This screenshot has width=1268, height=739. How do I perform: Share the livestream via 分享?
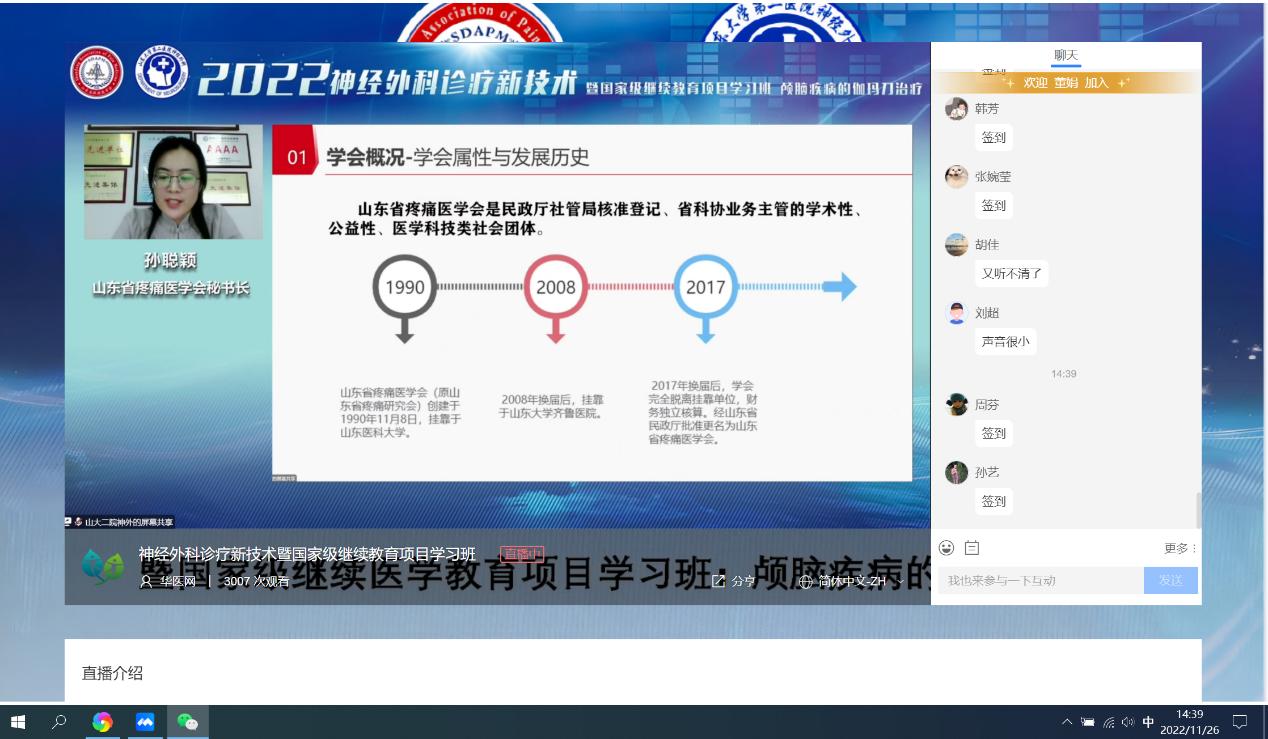click(733, 581)
